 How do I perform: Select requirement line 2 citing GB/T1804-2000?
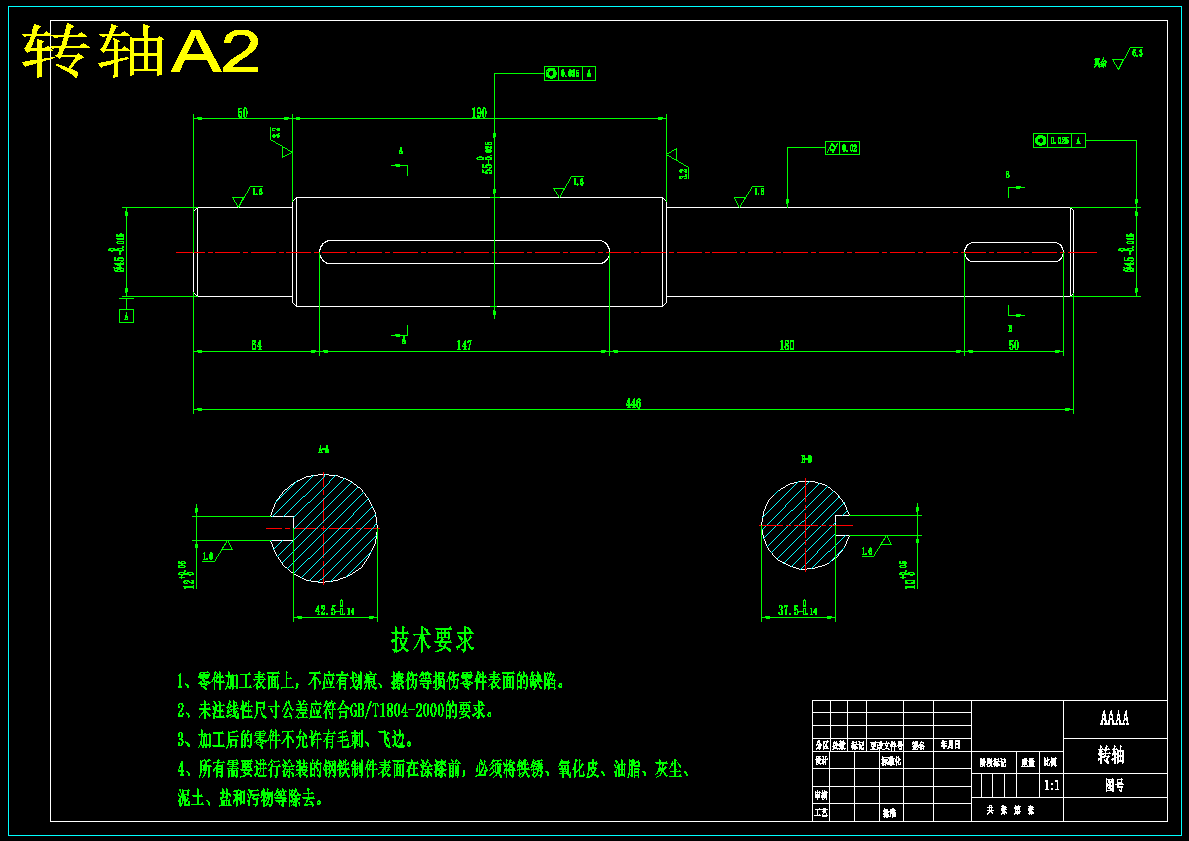[x=335, y=711]
